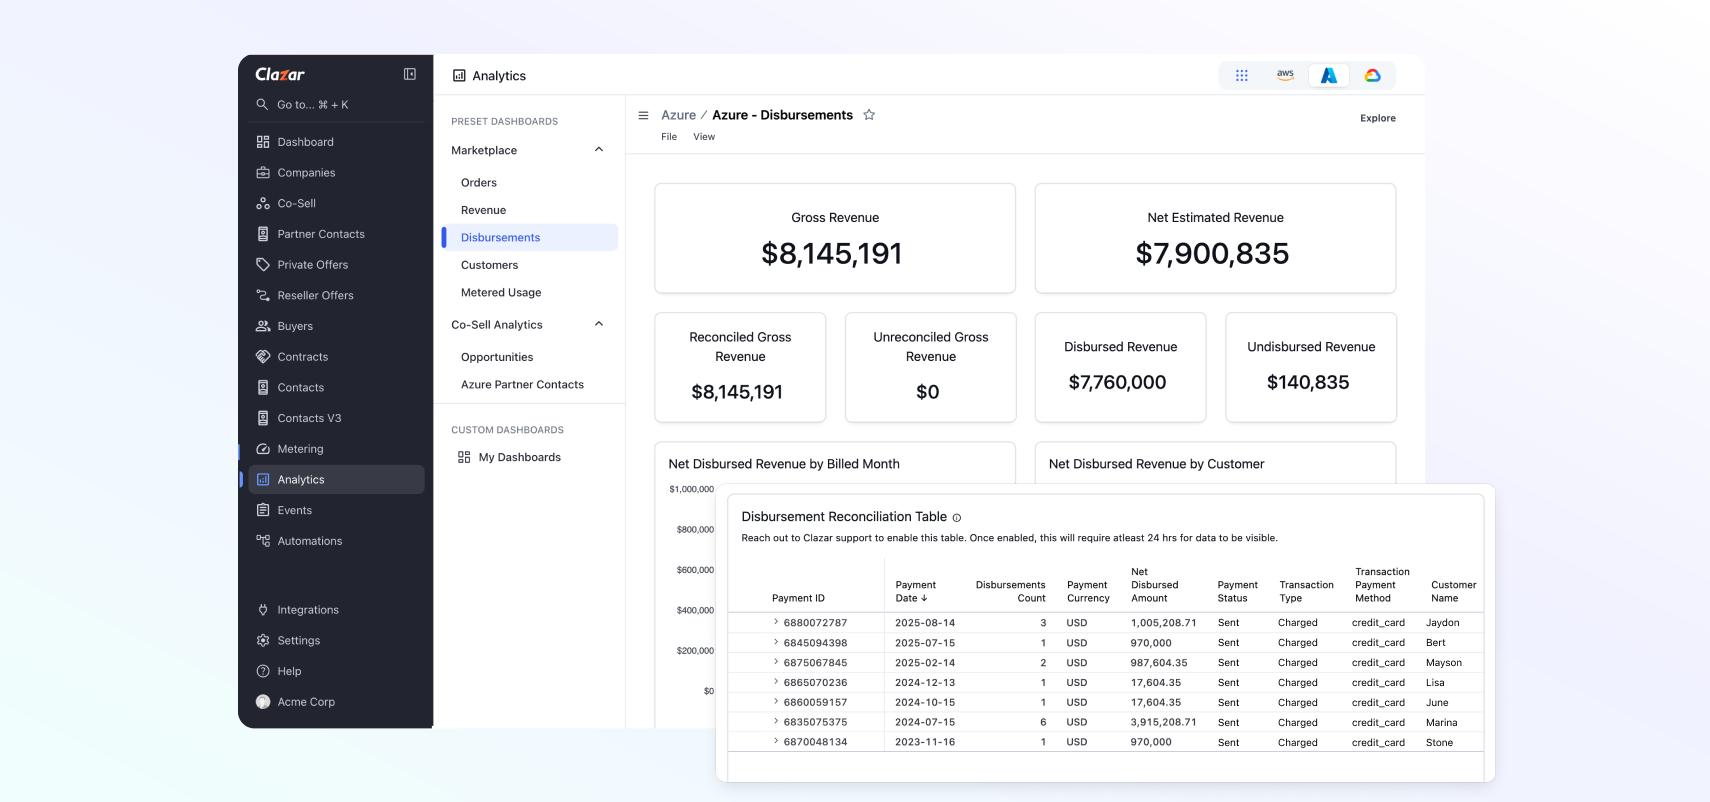The width and height of the screenshot is (1710, 802).
Task: Open Partner Contacts in the sidebar
Action: tap(336, 234)
